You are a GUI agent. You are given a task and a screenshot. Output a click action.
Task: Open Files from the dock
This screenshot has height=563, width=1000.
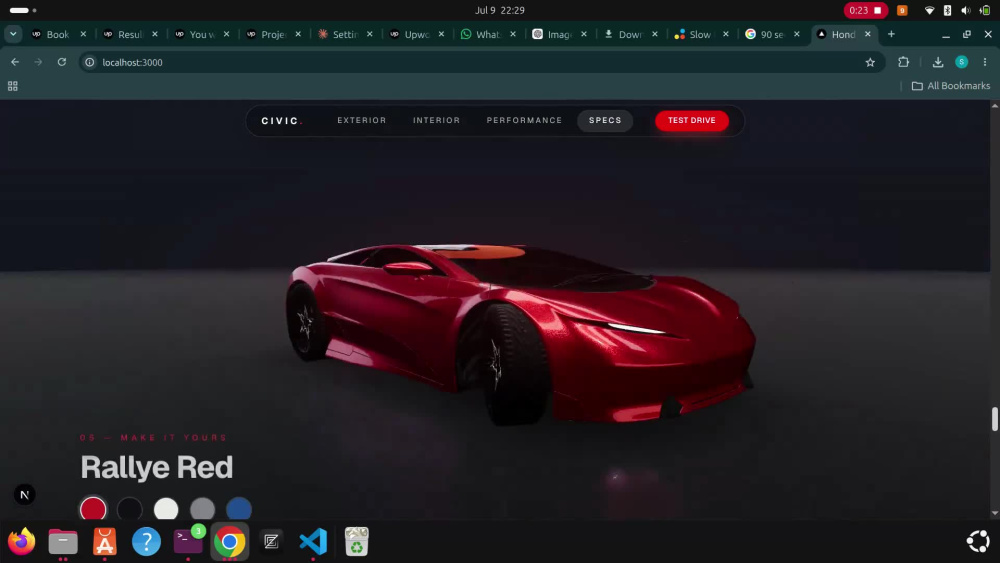coord(63,541)
